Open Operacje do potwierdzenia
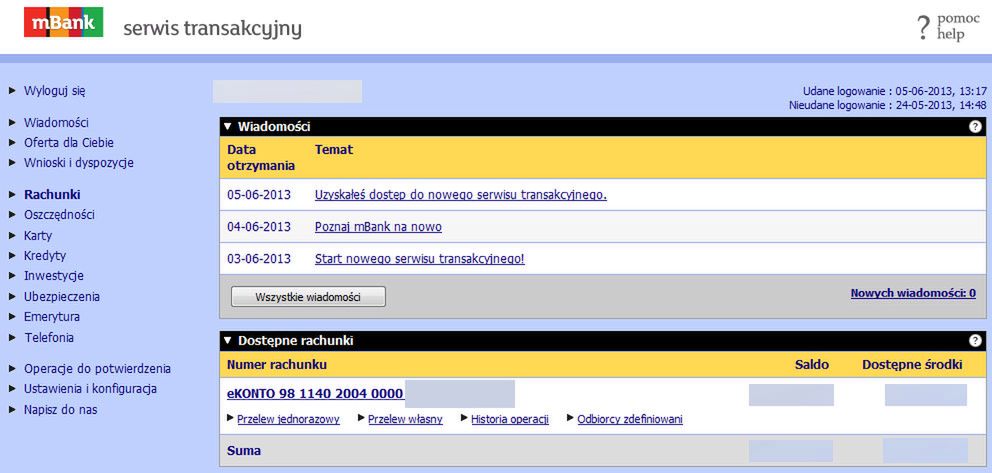The width and height of the screenshot is (992, 473). pos(97,369)
